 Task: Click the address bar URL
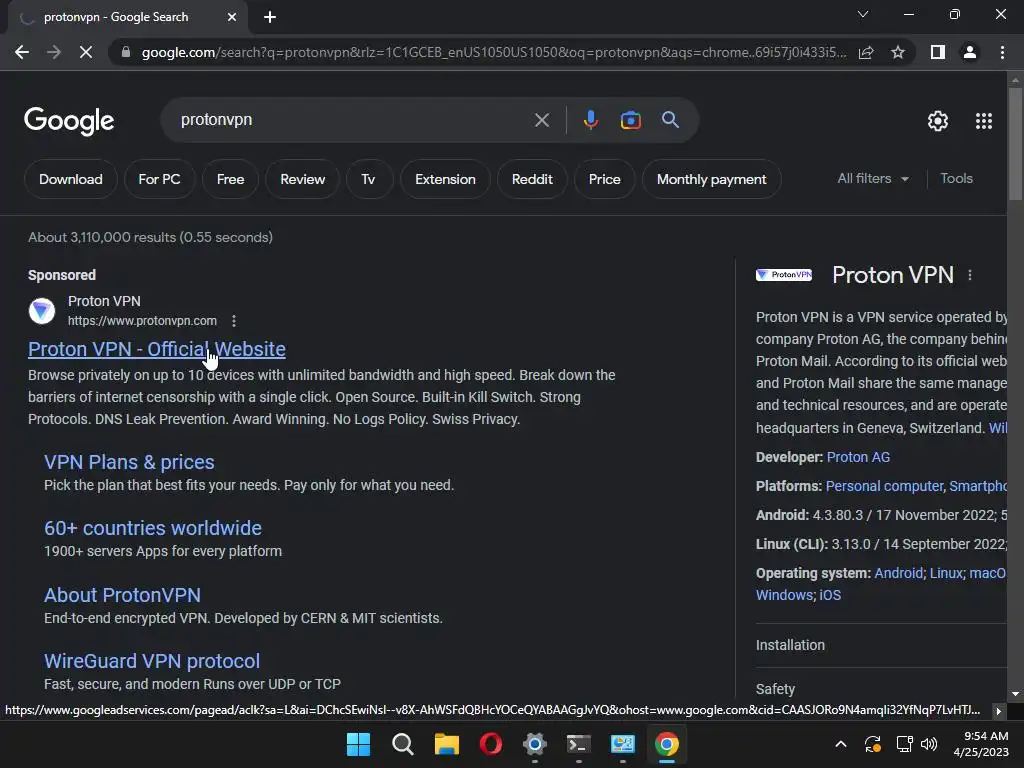[494, 52]
